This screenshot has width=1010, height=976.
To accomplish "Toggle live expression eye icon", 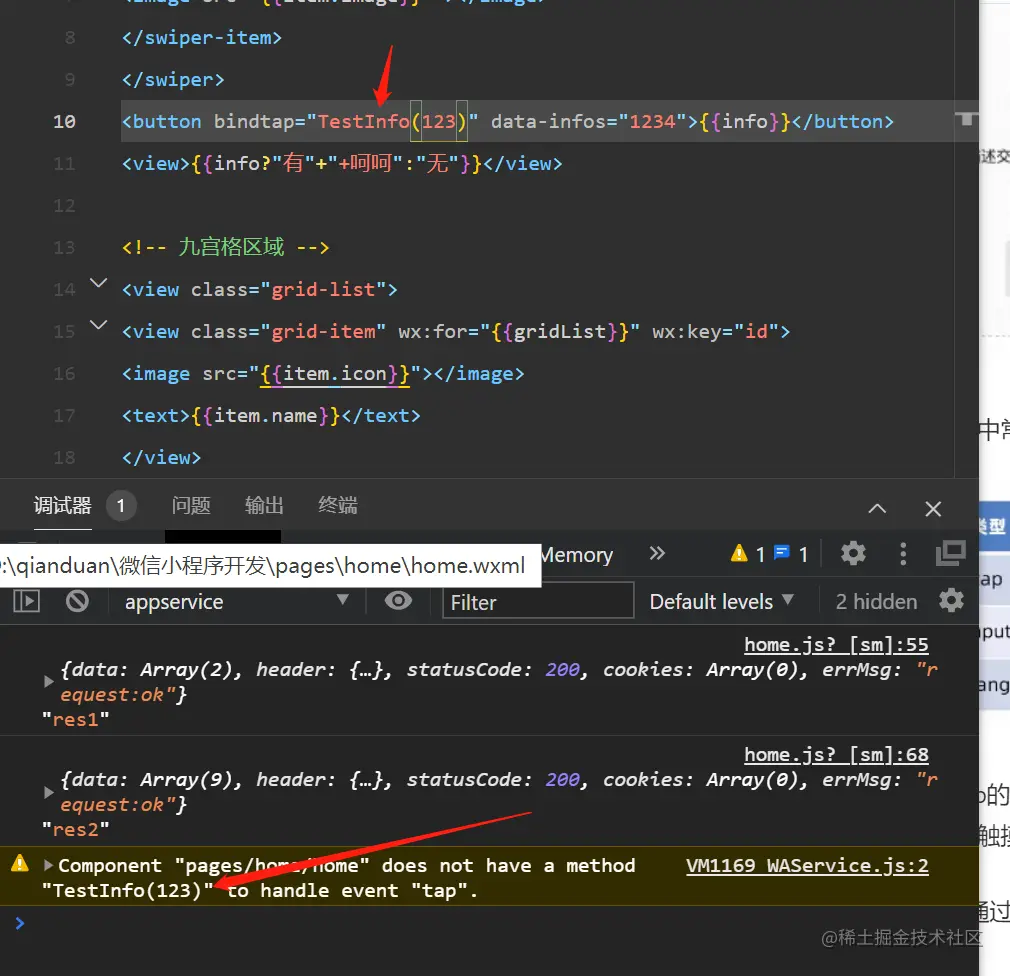I will (x=398, y=601).
